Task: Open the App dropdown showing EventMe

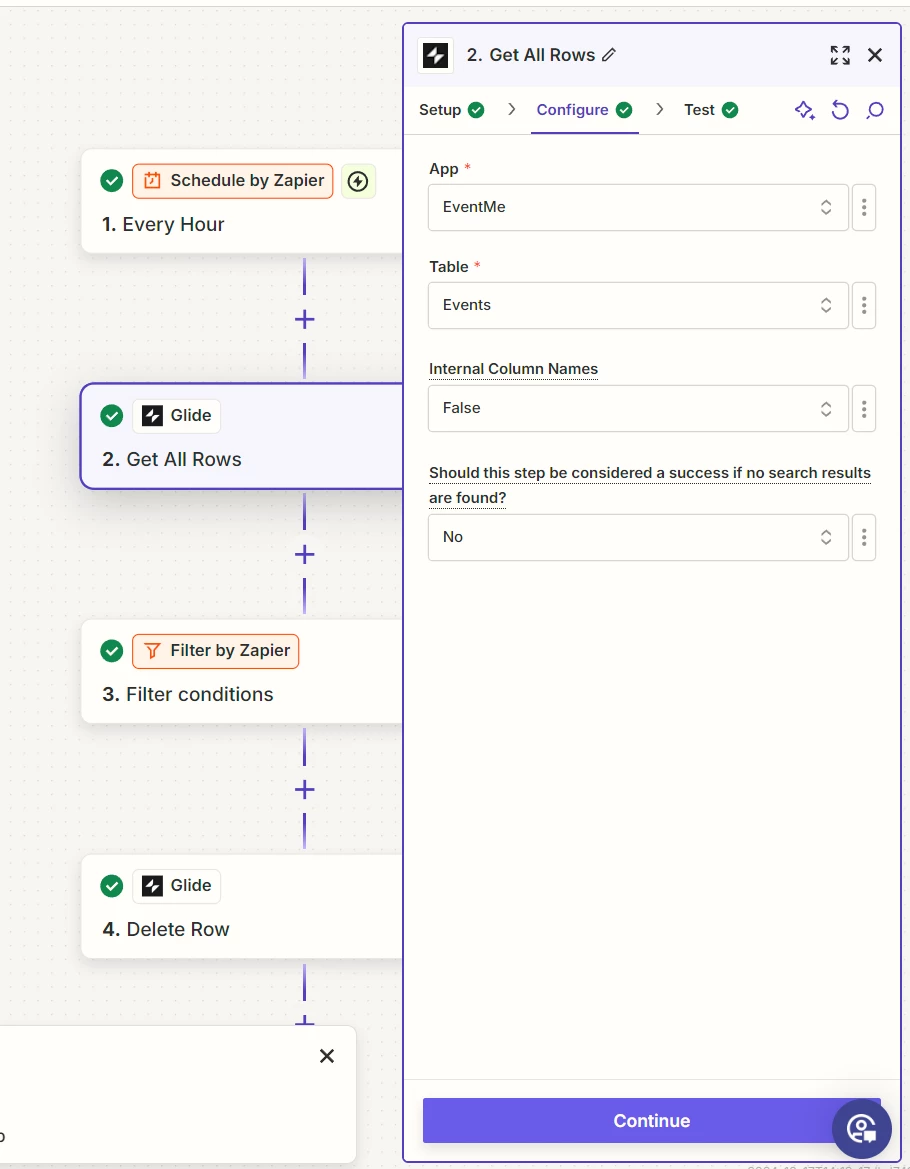Action: tap(638, 207)
